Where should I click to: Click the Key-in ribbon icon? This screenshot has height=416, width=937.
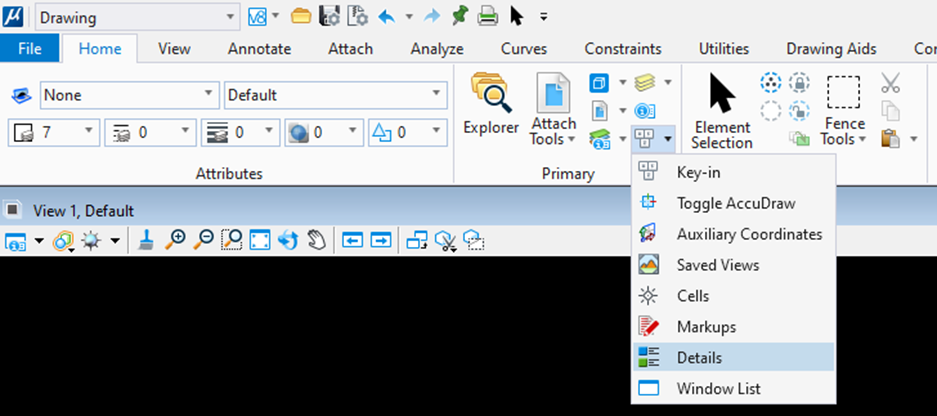click(644, 139)
